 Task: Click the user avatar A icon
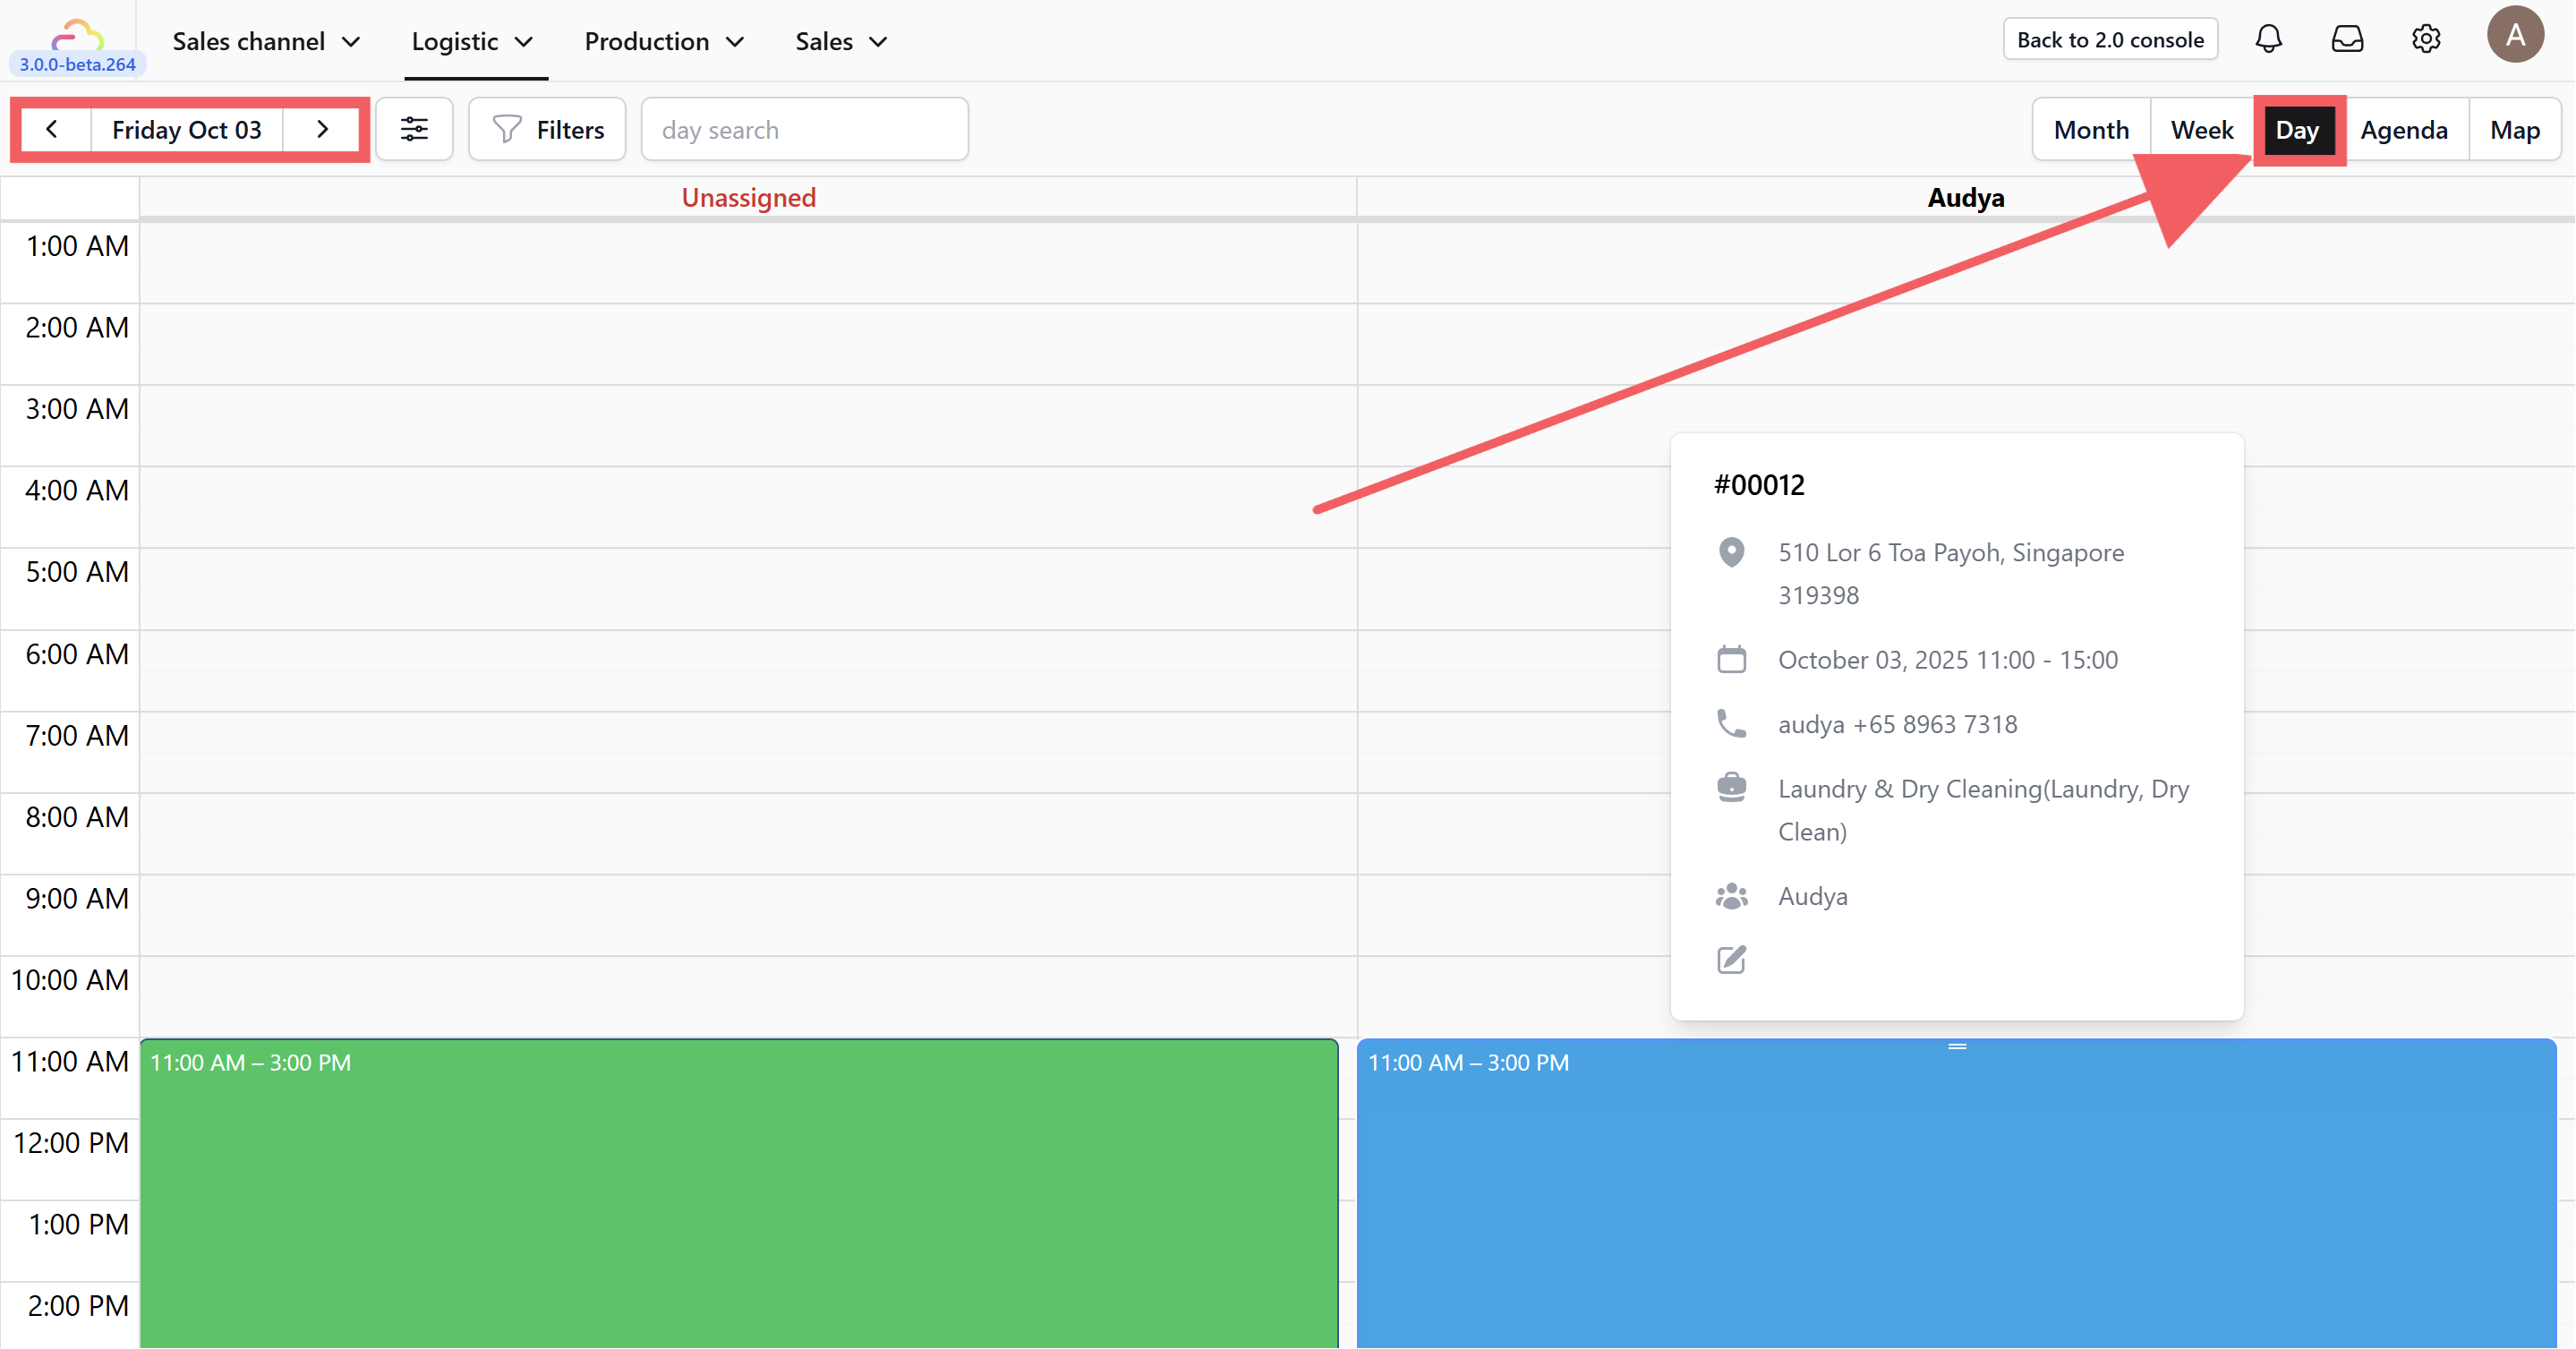coord(2514,36)
